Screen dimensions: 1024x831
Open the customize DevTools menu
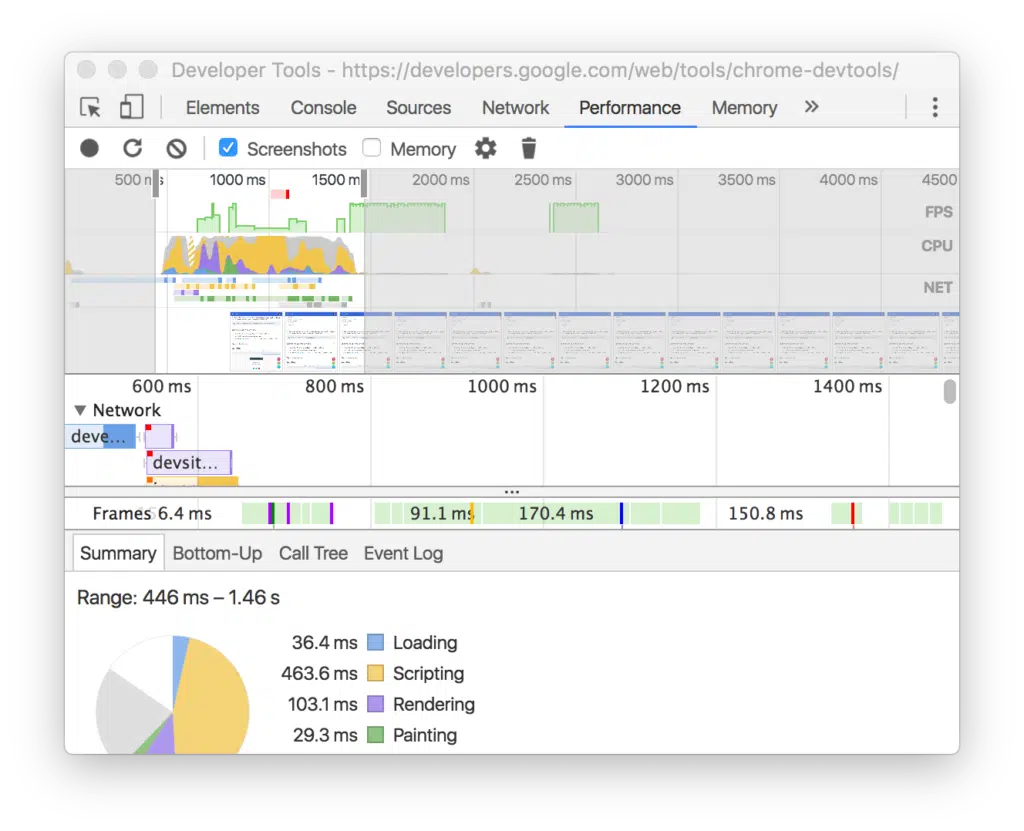click(934, 107)
